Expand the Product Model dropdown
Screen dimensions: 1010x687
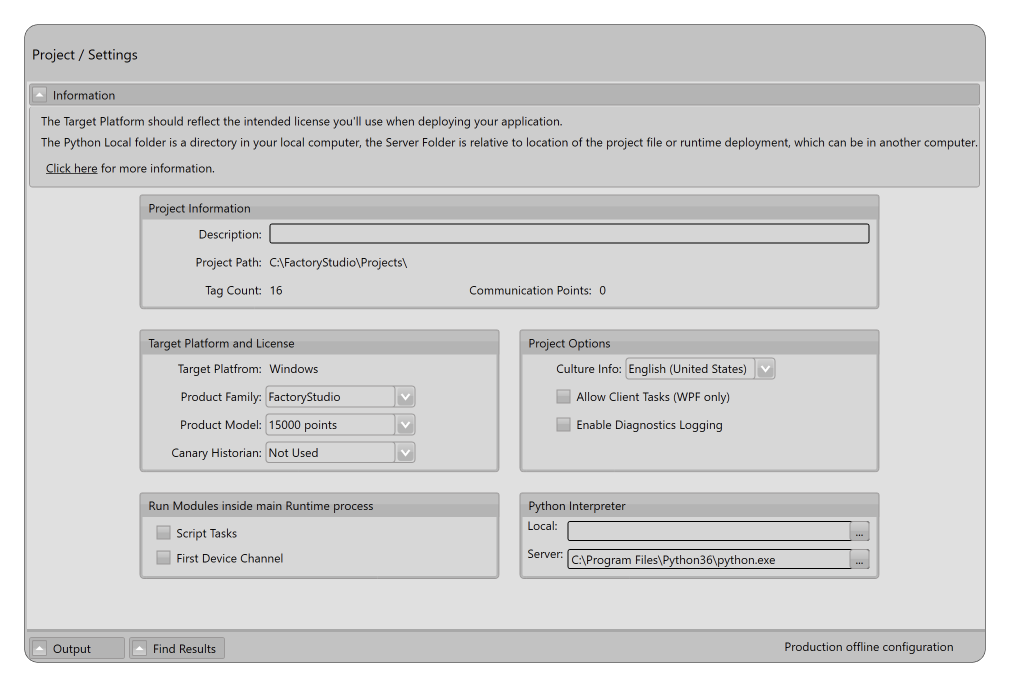[404, 425]
